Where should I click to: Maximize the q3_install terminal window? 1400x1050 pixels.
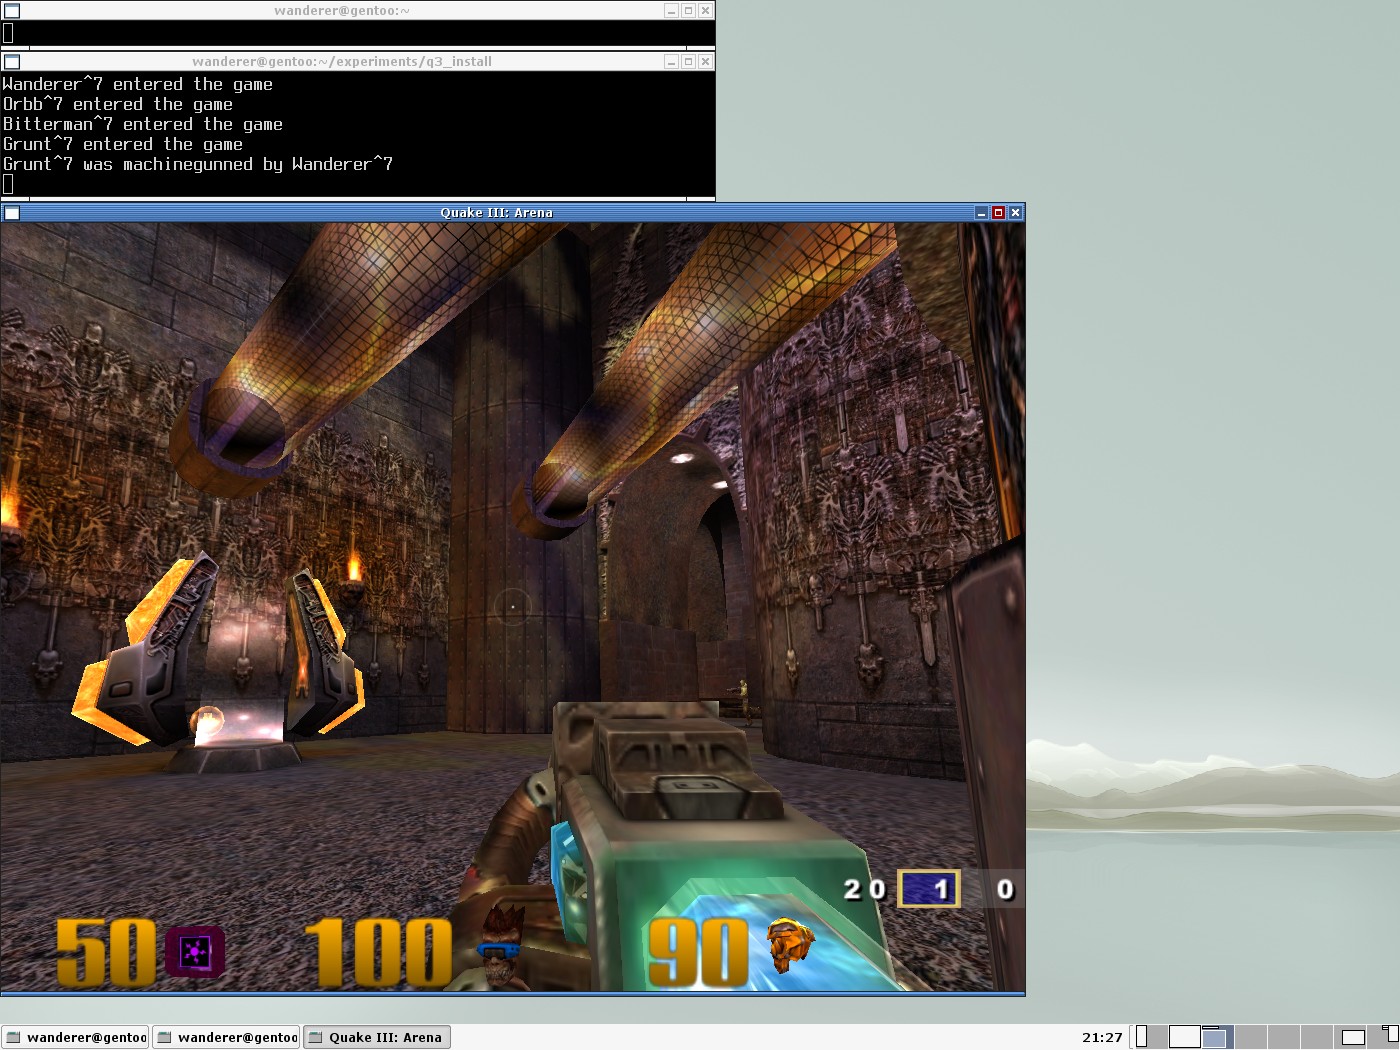[x=688, y=62]
